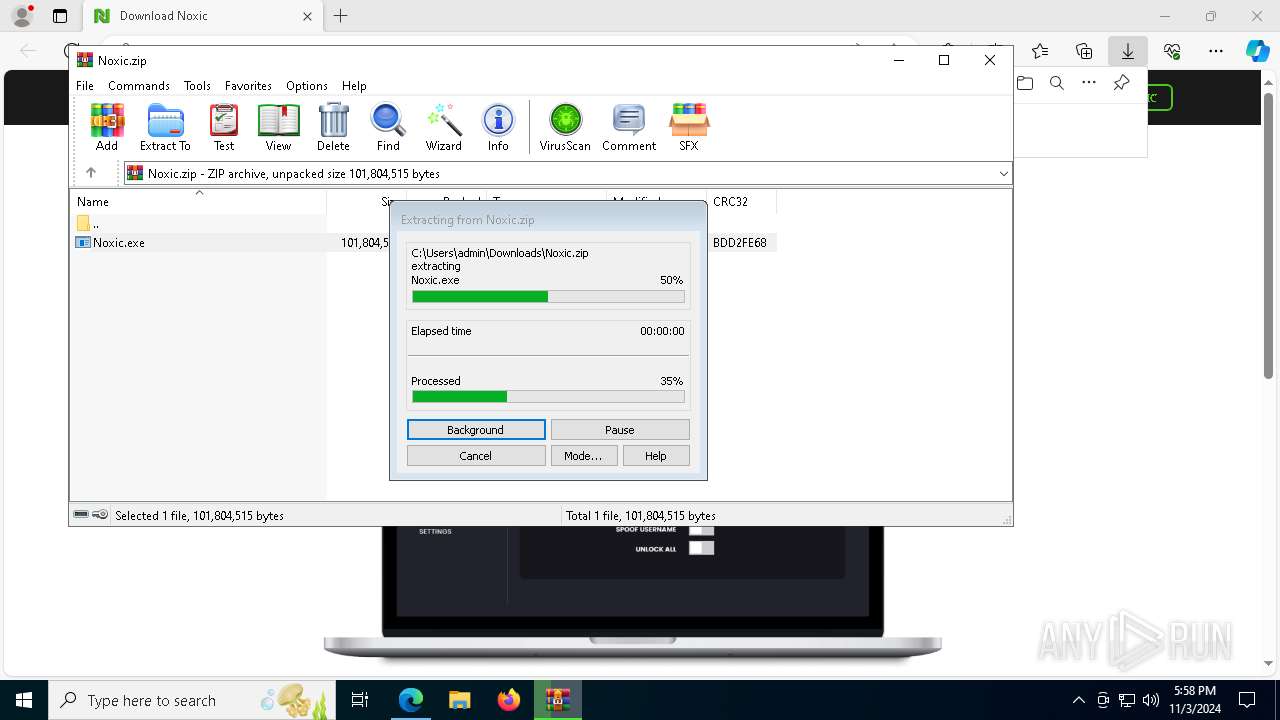
Task: Open the Wizard tool
Action: point(444,127)
